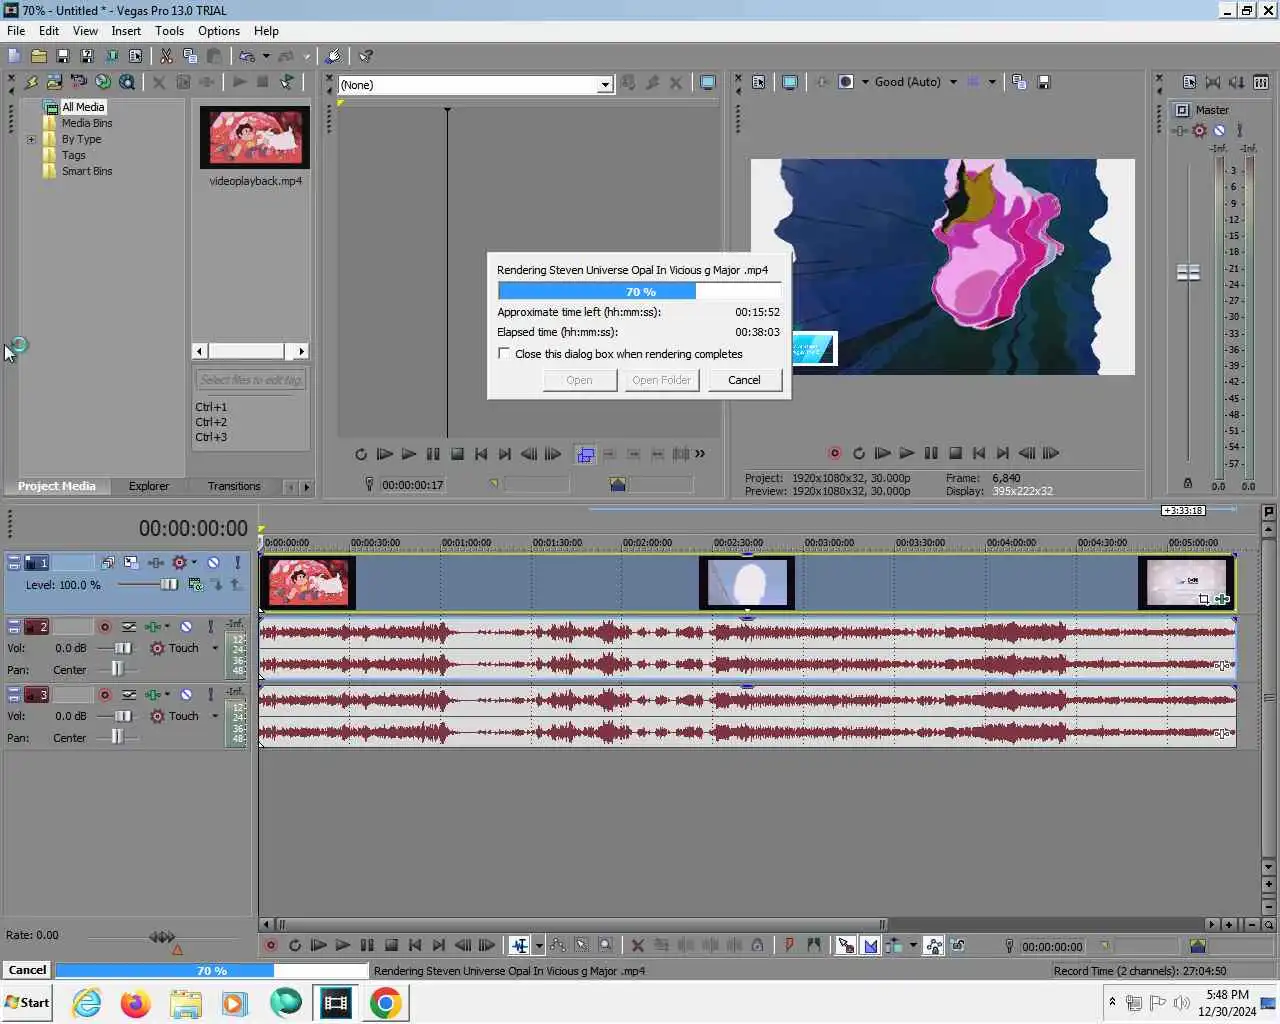
Task: Open track 2 automation Touch dropdown
Action: (214, 648)
